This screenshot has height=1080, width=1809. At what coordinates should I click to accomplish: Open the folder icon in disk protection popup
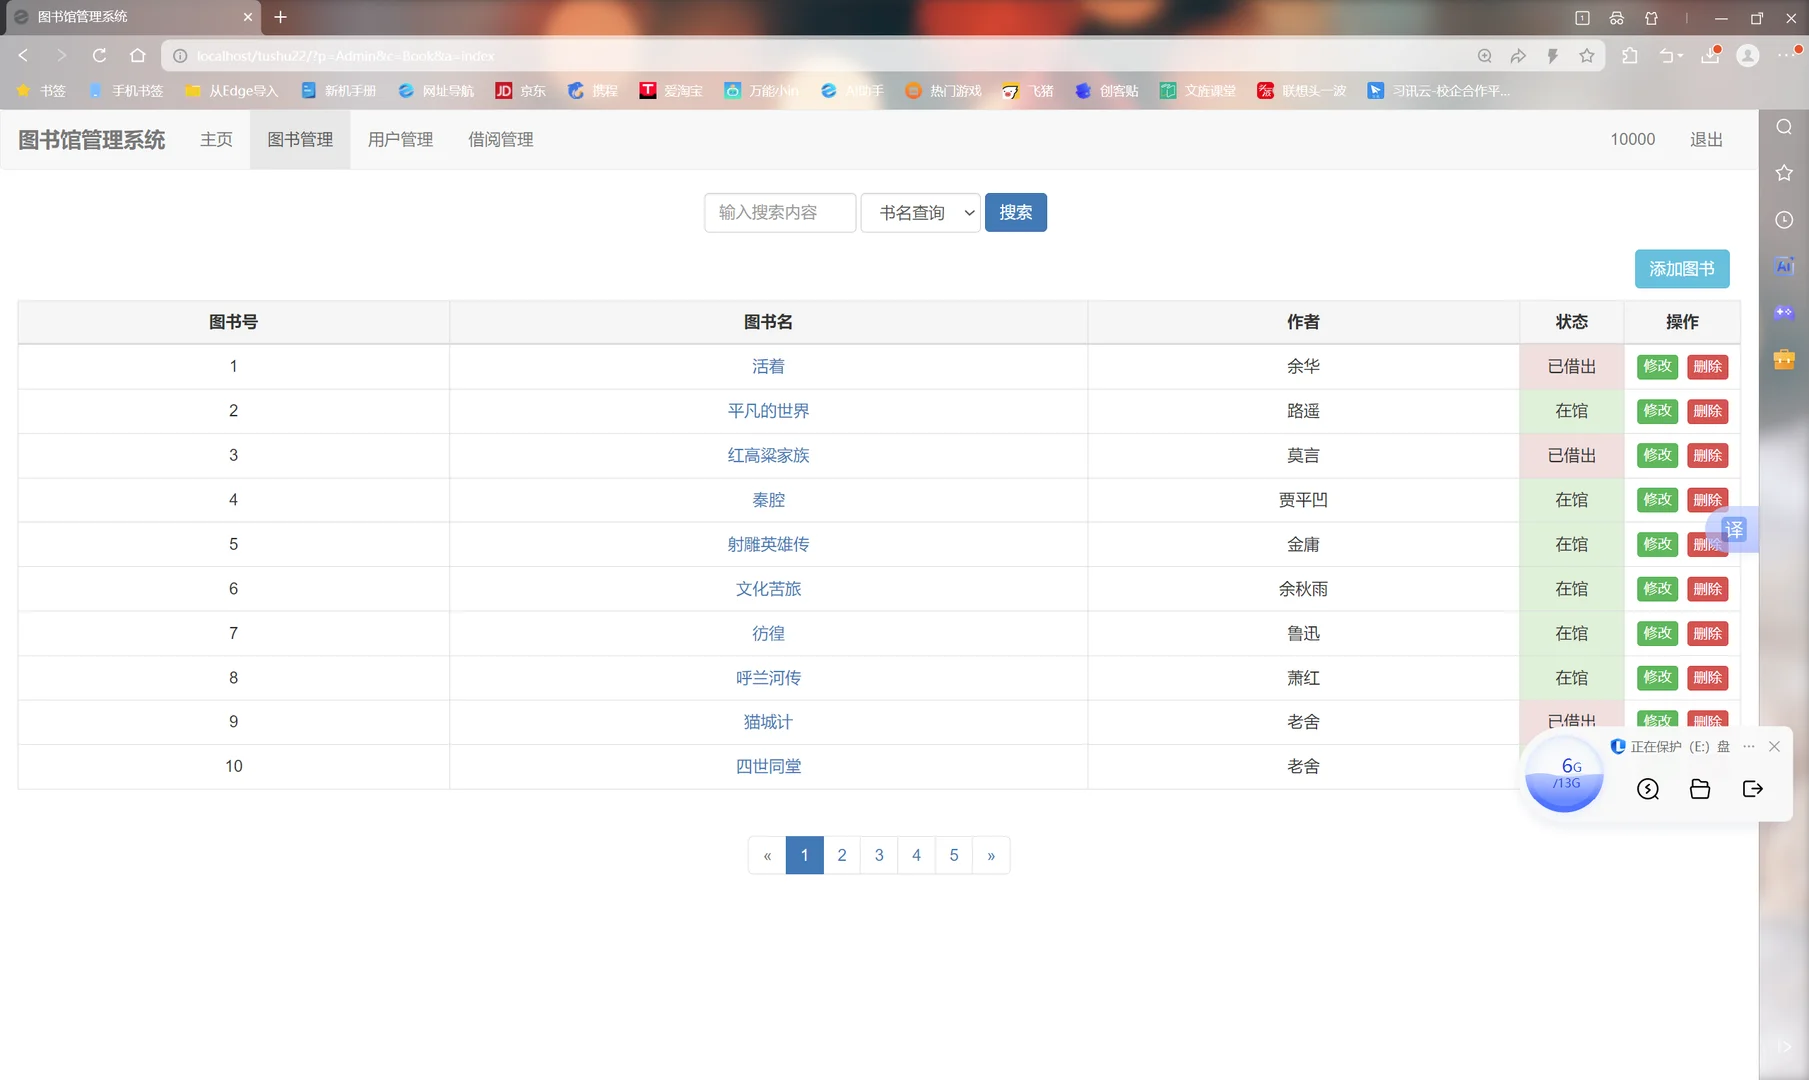[x=1700, y=789]
